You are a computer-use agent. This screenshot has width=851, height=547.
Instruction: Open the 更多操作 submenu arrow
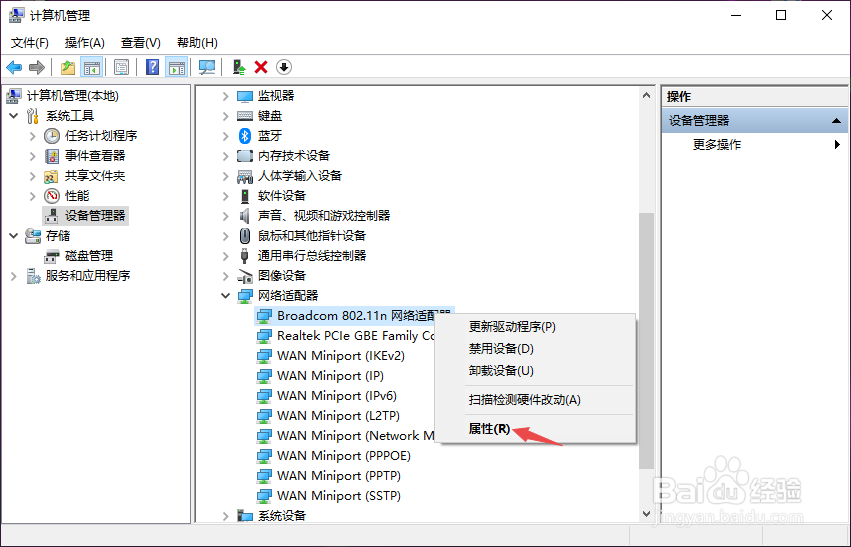(x=837, y=144)
